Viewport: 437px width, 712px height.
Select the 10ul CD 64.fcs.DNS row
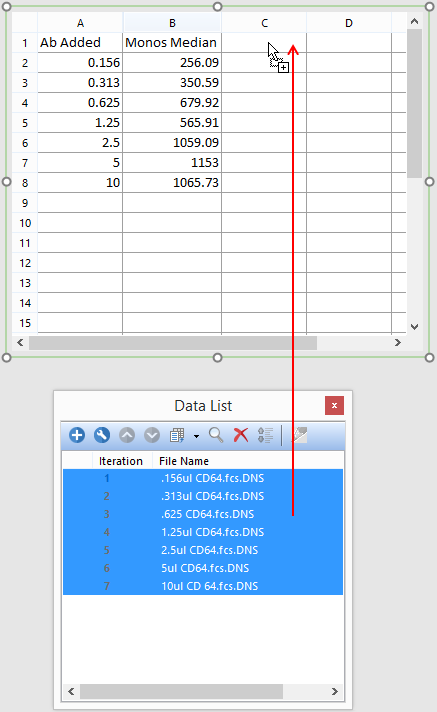pyautogui.click(x=203, y=586)
